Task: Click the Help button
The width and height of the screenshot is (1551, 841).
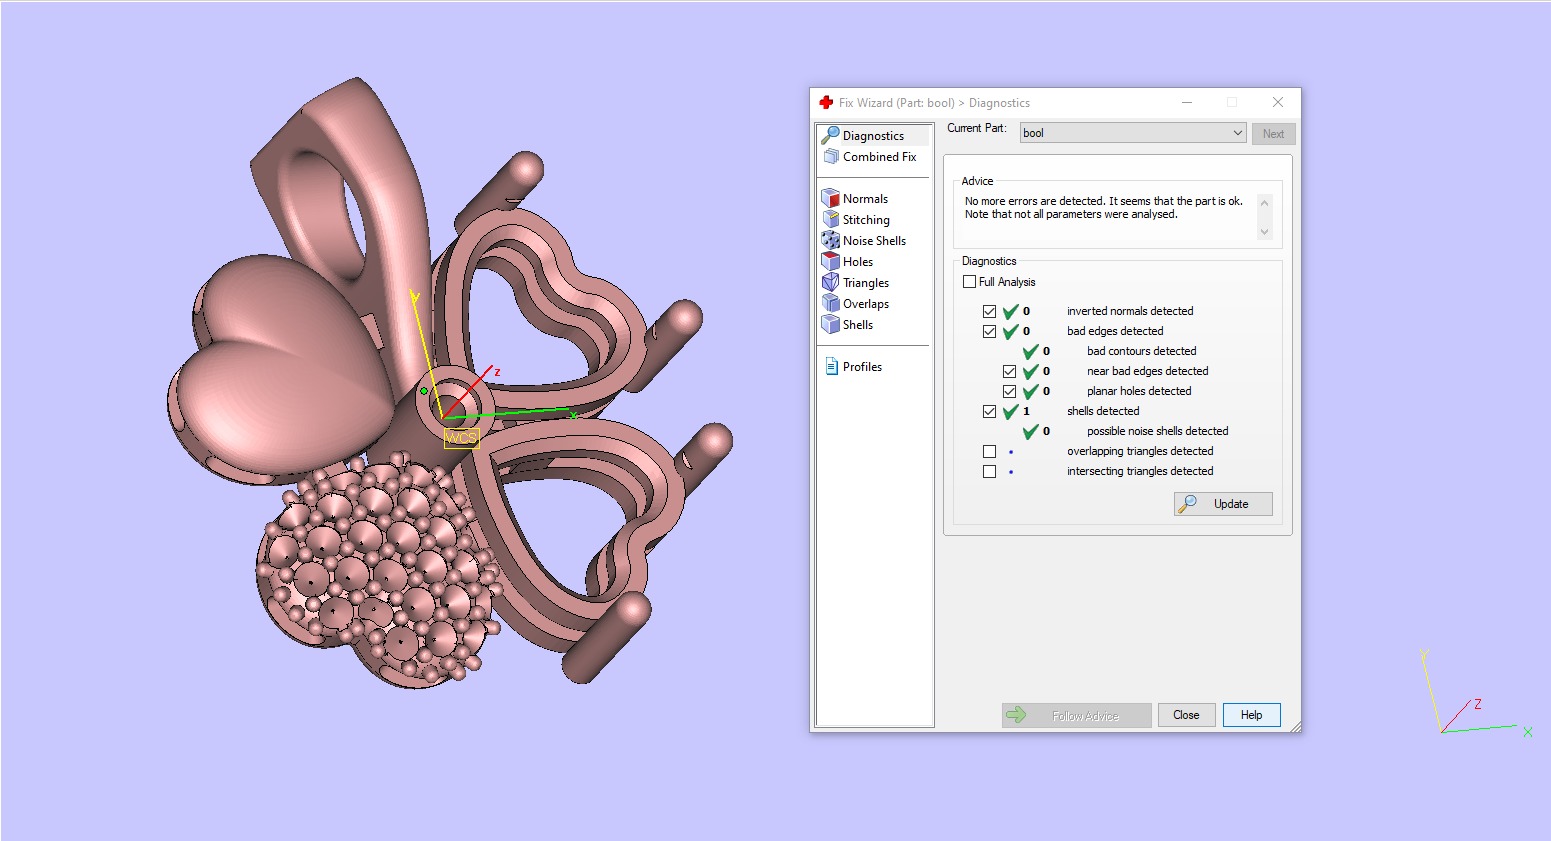Action: [x=1251, y=715]
